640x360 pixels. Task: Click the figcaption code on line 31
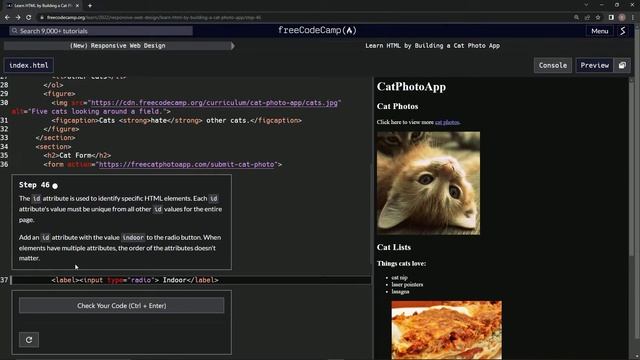click(176, 120)
